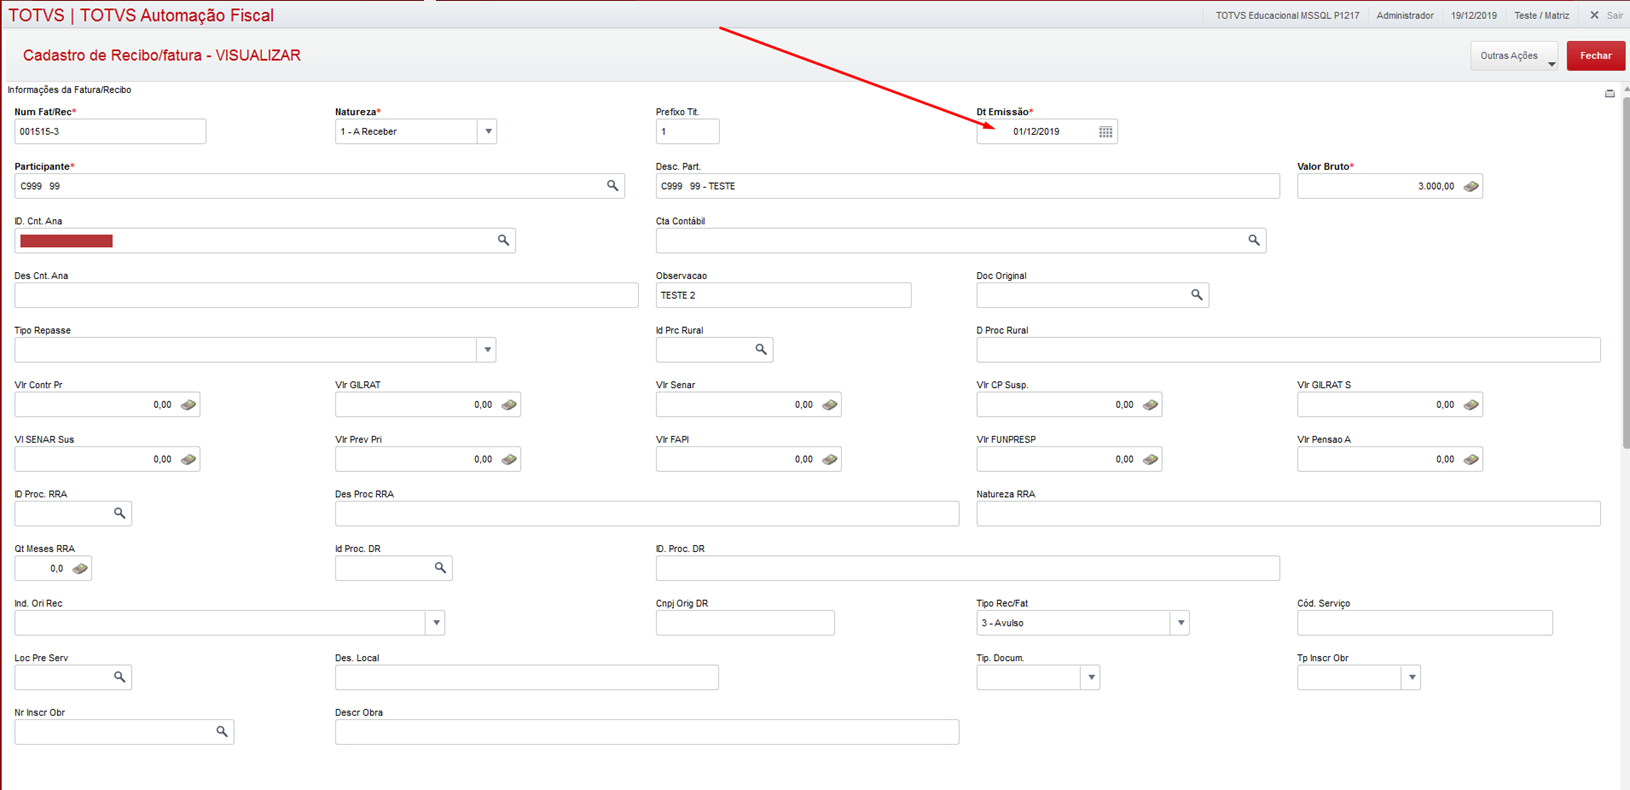
Task: Open calculator icon for Vlr Prev Pri
Action: [509, 460]
